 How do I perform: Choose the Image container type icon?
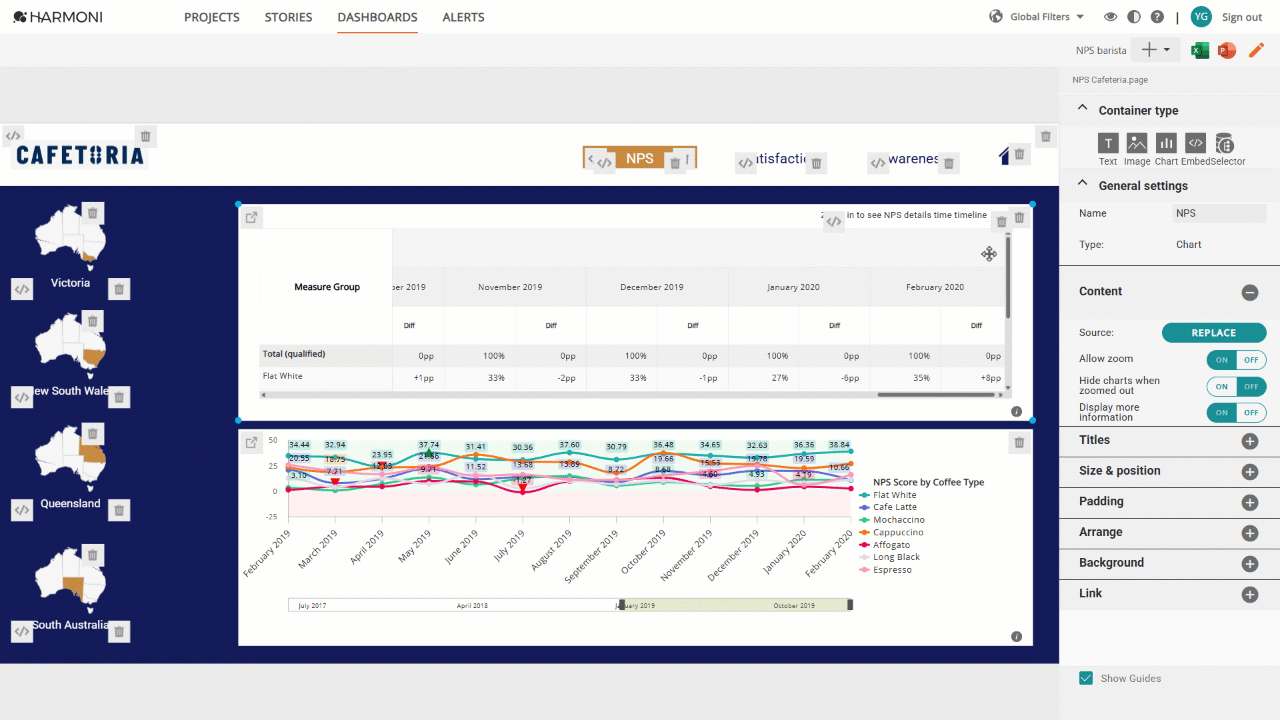click(x=1137, y=143)
